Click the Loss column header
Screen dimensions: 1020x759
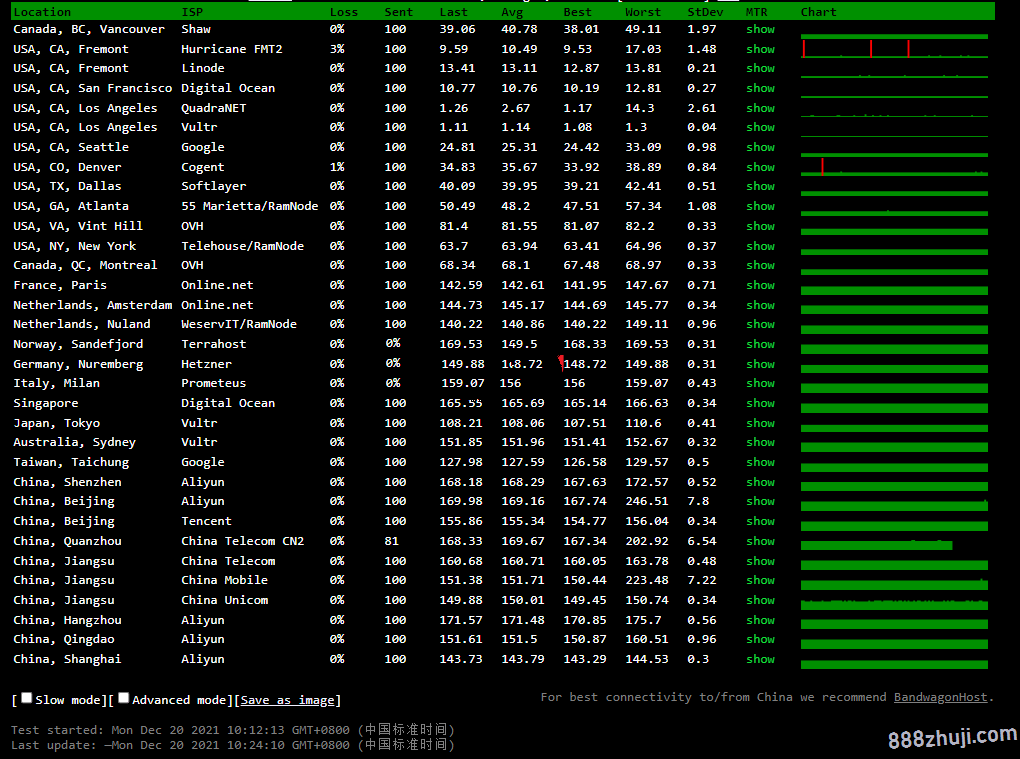tap(343, 12)
